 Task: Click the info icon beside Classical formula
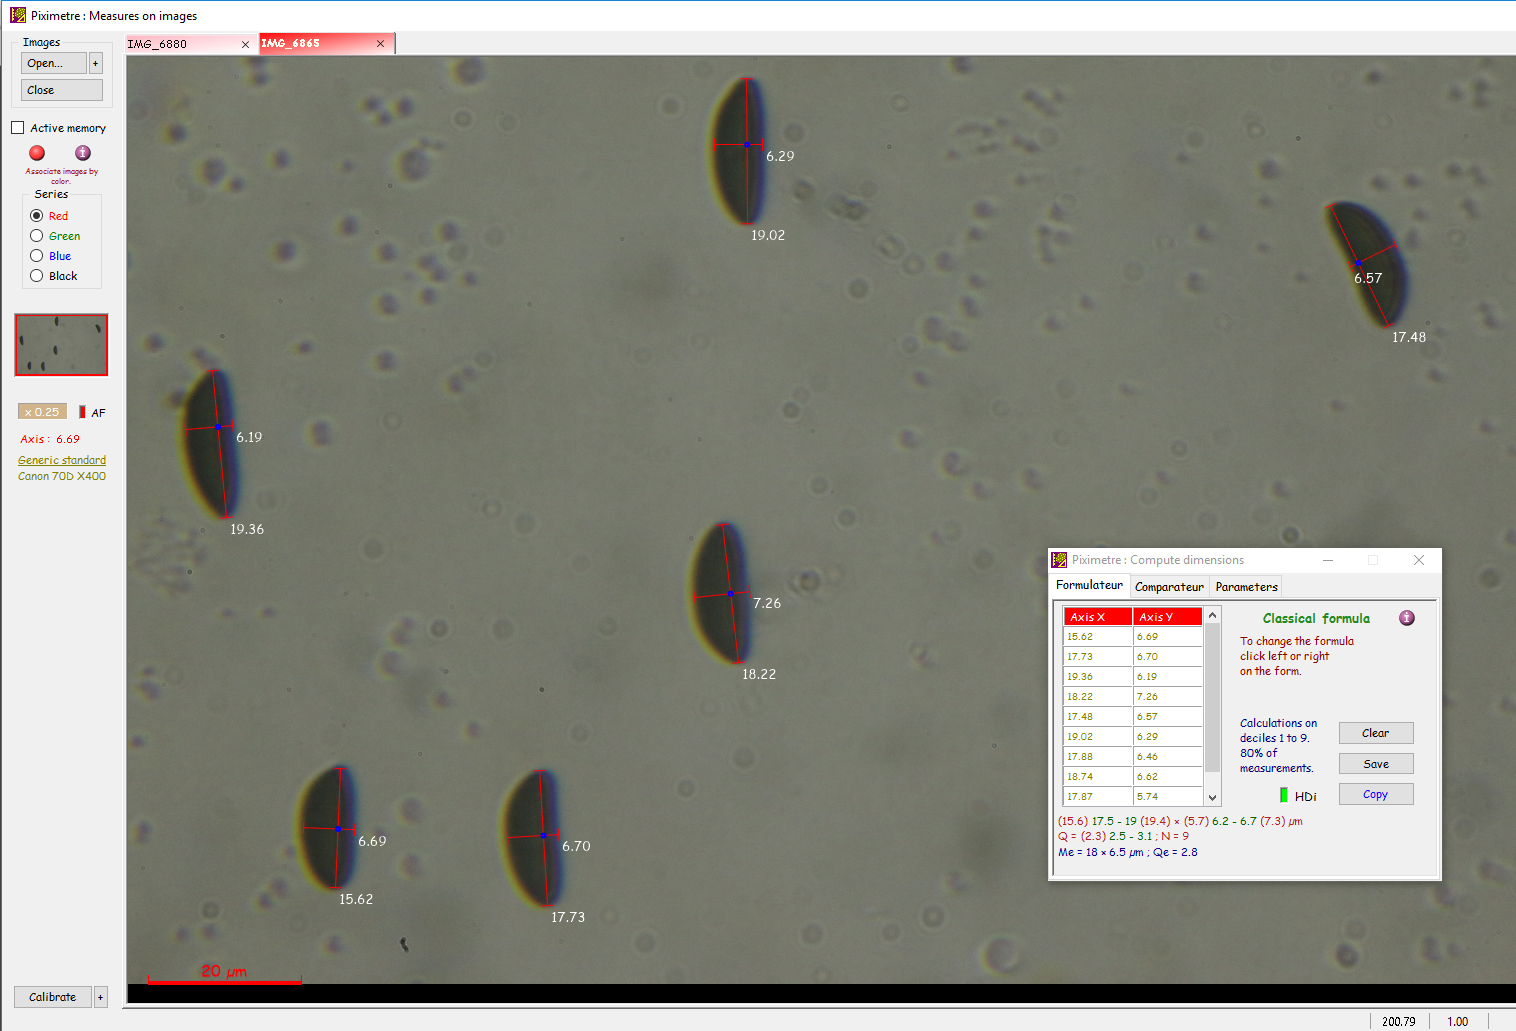coord(1406,618)
